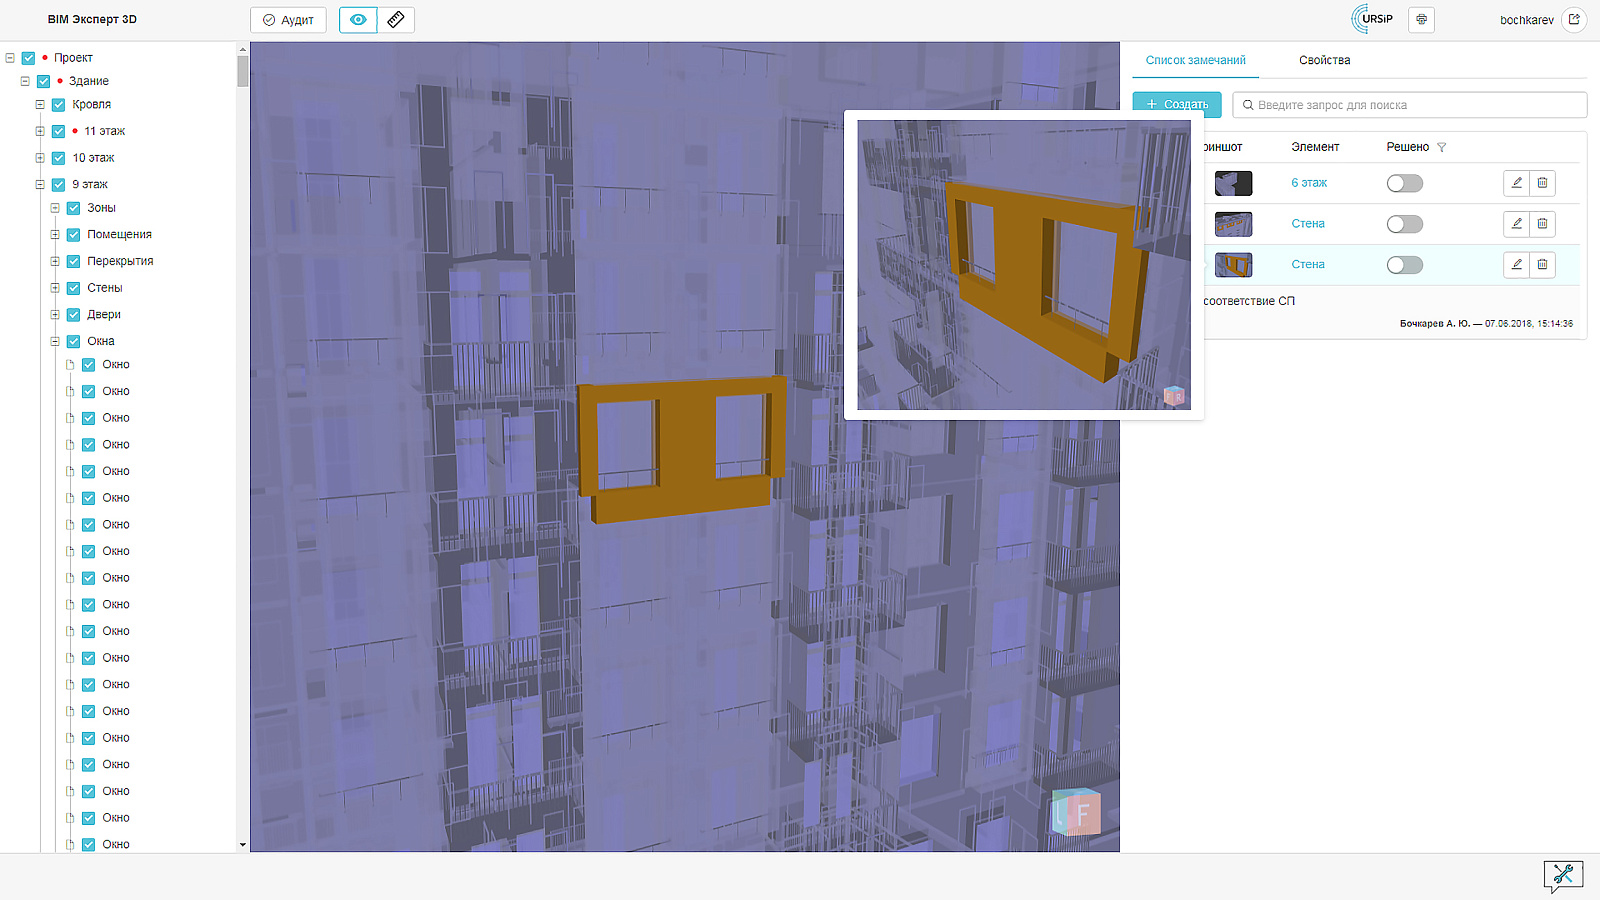Expand the Стены node
The height and width of the screenshot is (900, 1600).
tap(55, 288)
